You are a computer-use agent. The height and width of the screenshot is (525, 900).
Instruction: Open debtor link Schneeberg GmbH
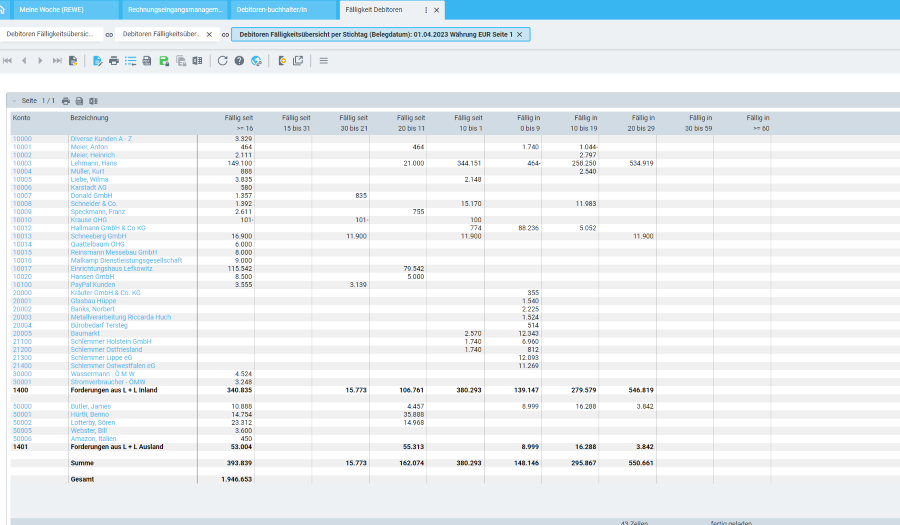point(97,236)
